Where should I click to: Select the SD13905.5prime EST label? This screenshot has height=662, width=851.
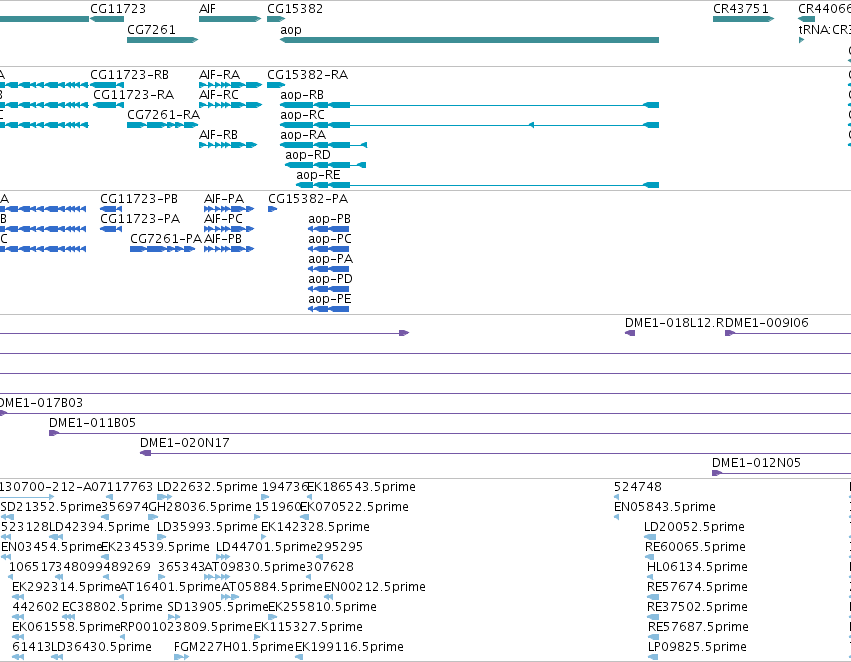[218, 607]
